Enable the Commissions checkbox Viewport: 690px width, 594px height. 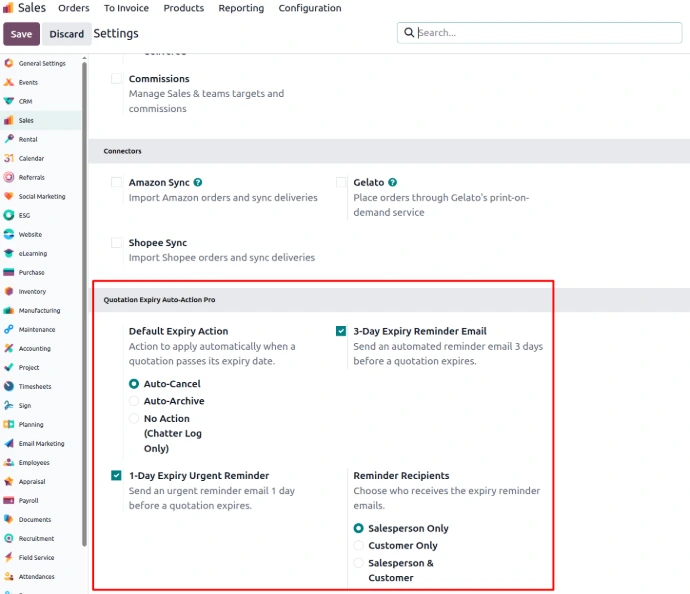(x=117, y=79)
